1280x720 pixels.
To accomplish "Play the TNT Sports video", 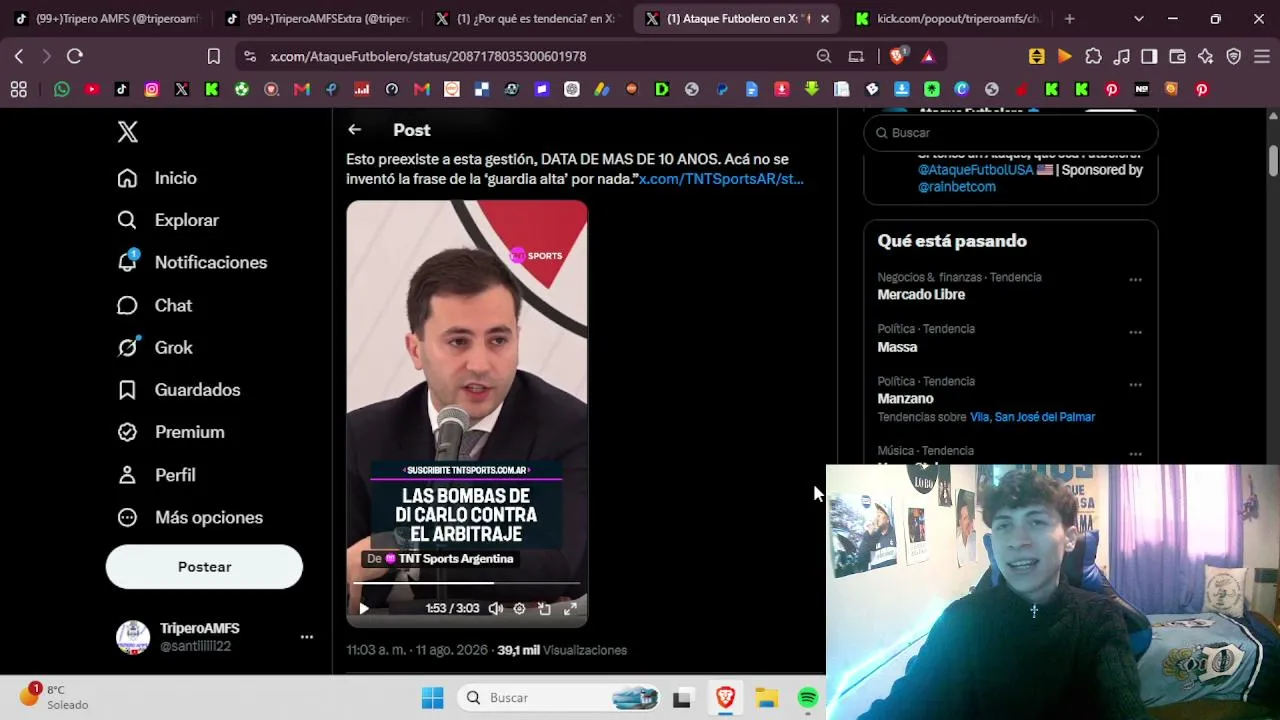I will pyautogui.click(x=364, y=608).
